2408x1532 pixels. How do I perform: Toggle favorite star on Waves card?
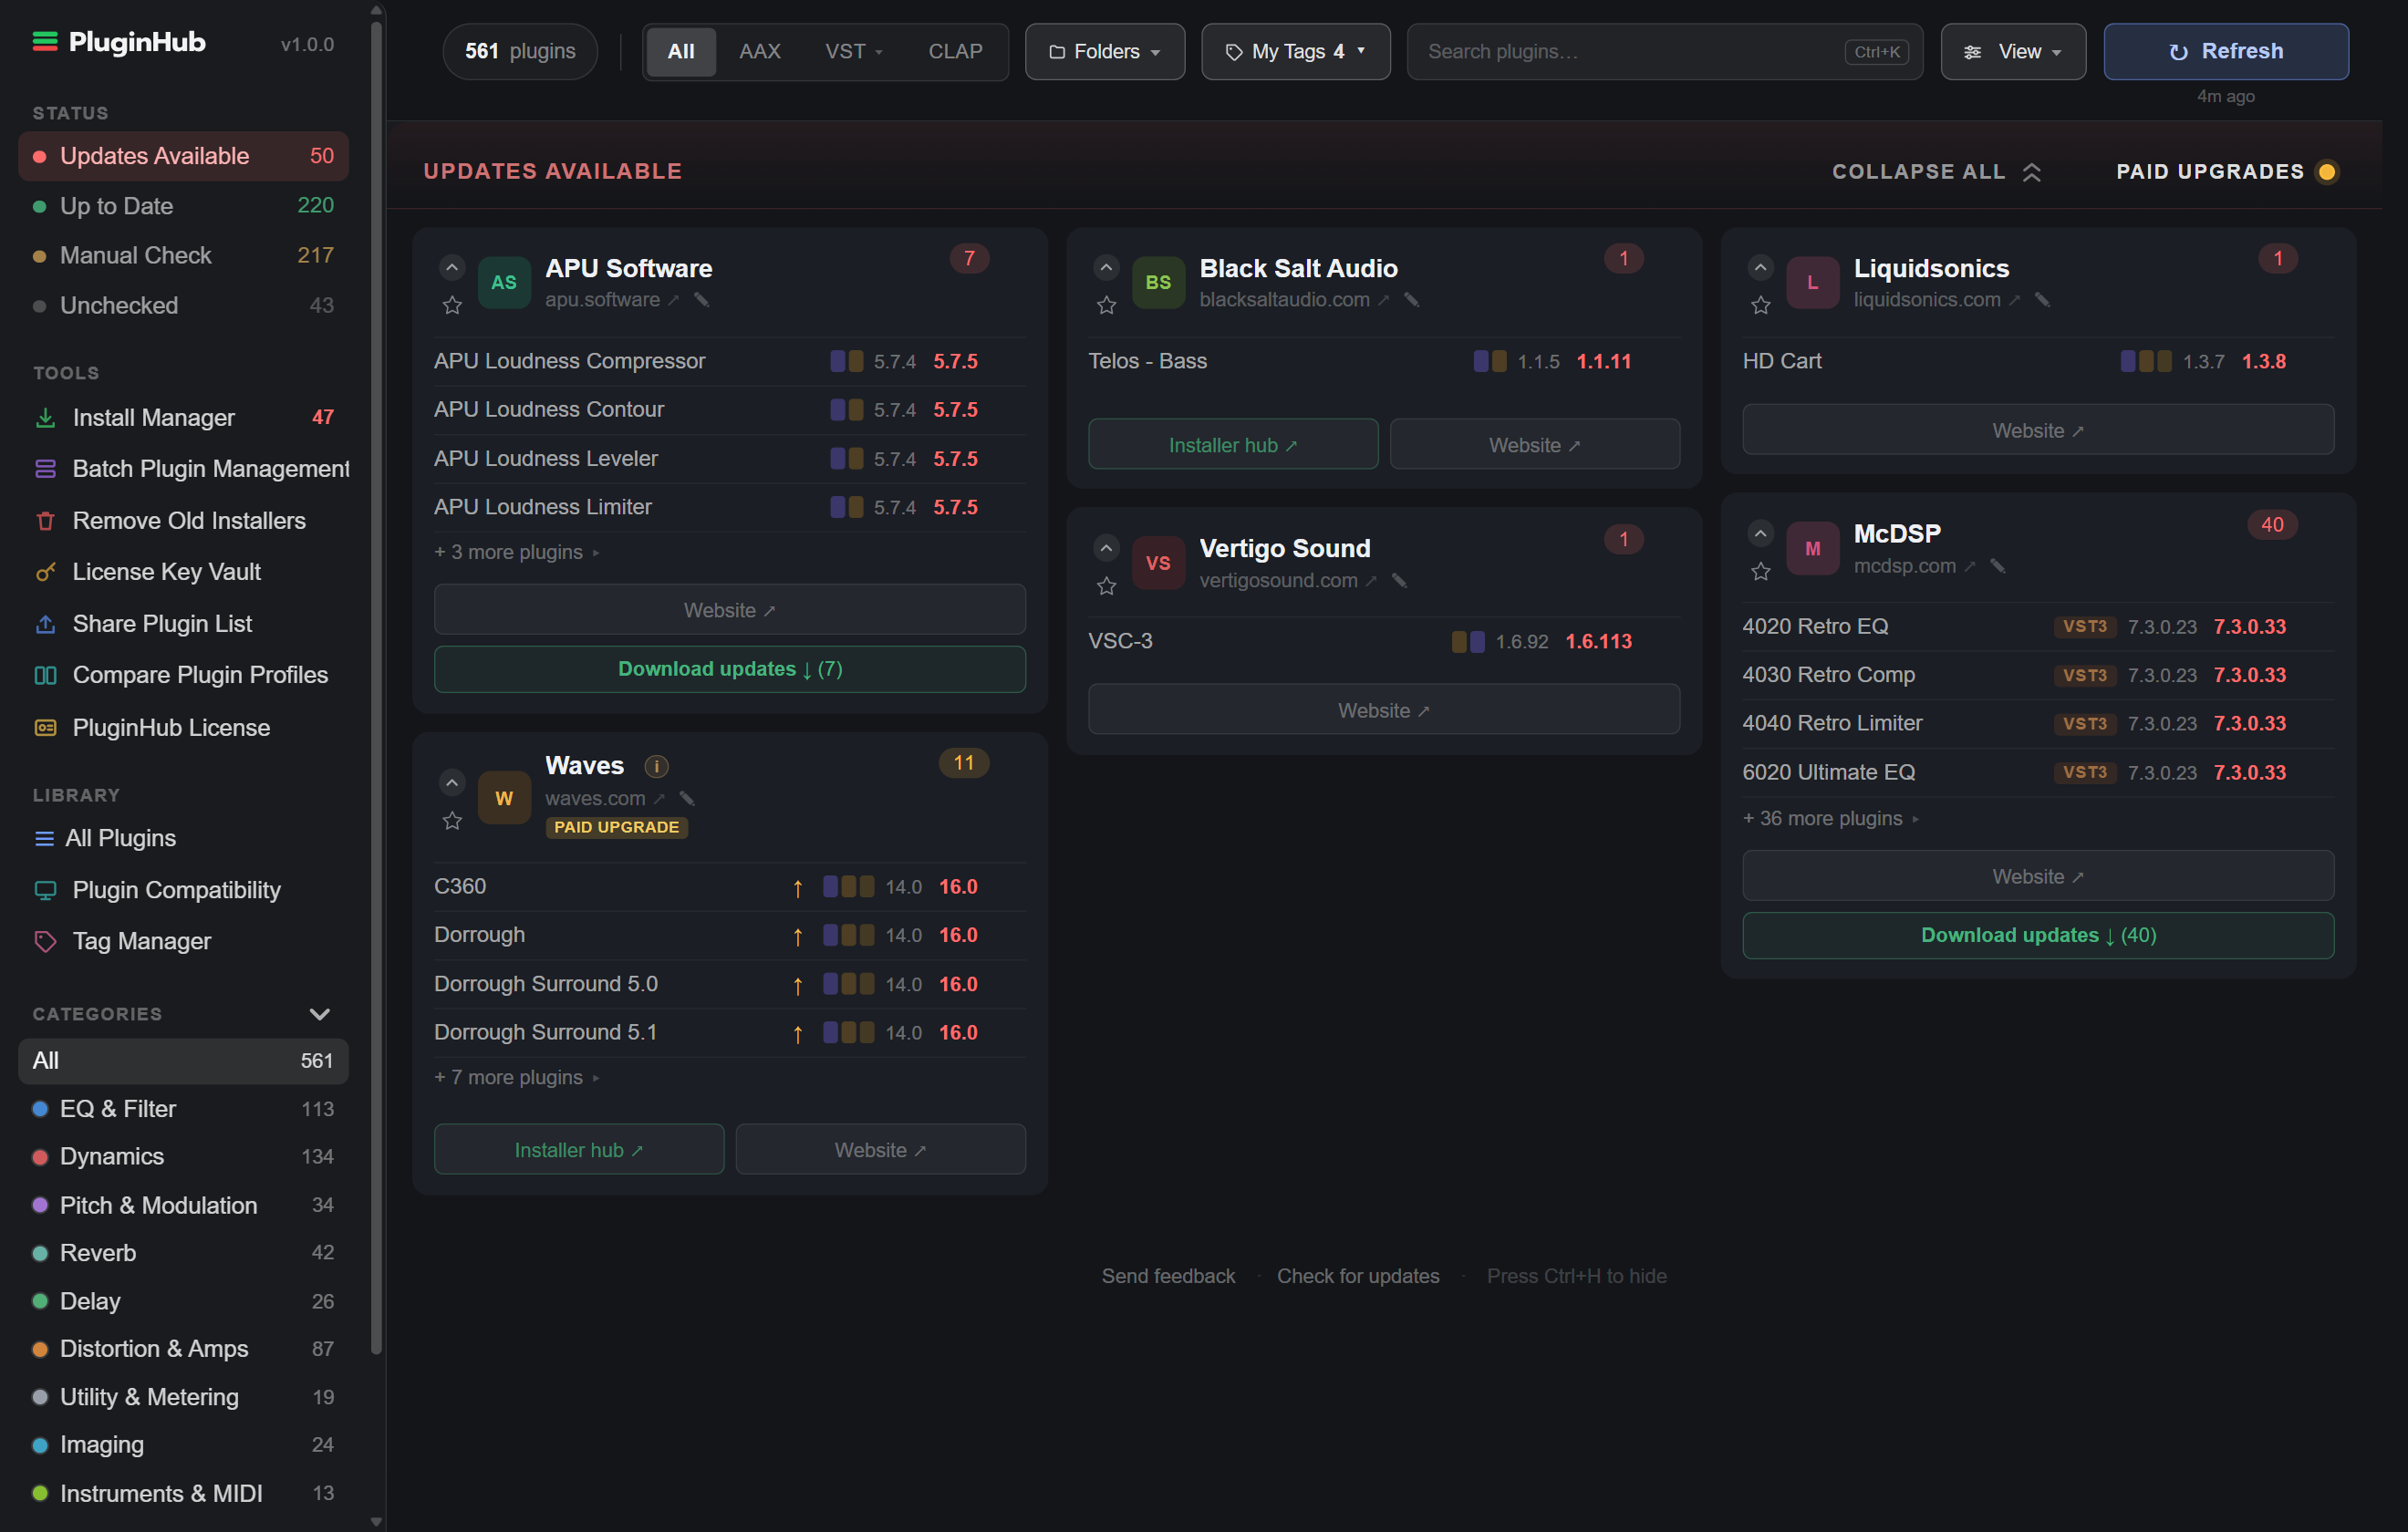coord(452,821)
